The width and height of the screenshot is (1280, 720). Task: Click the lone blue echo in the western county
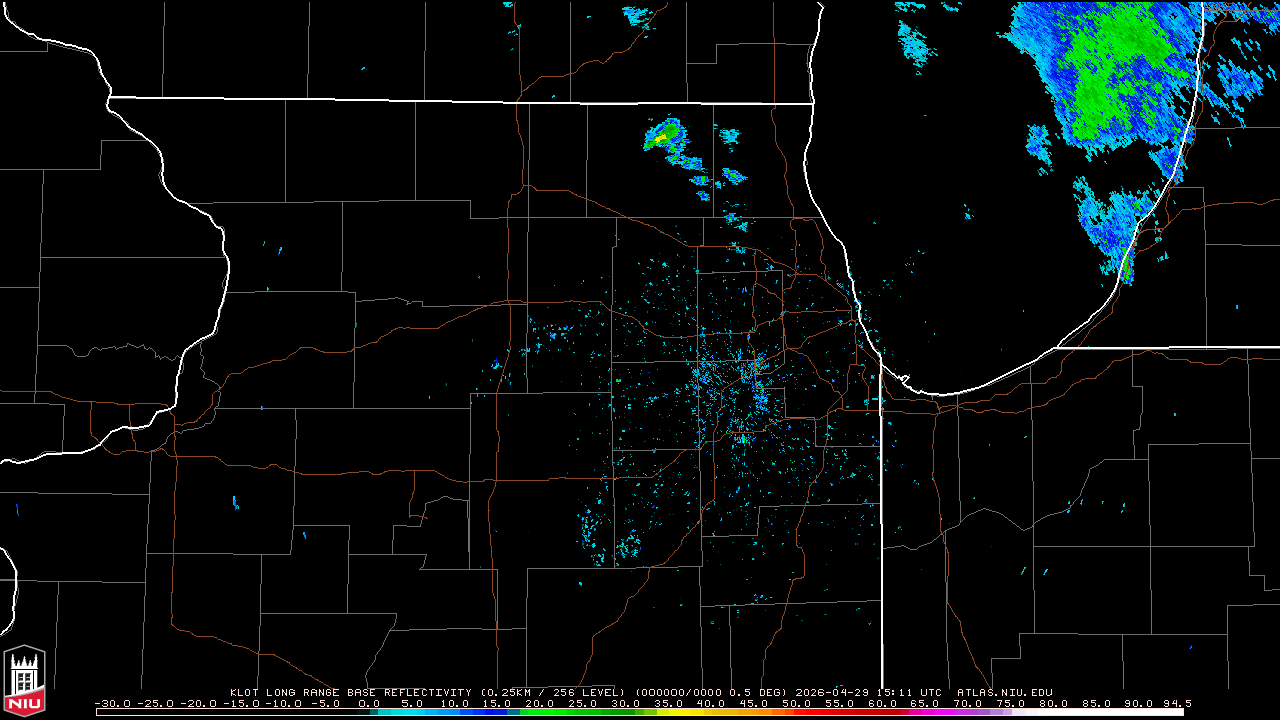click(236, 501)
